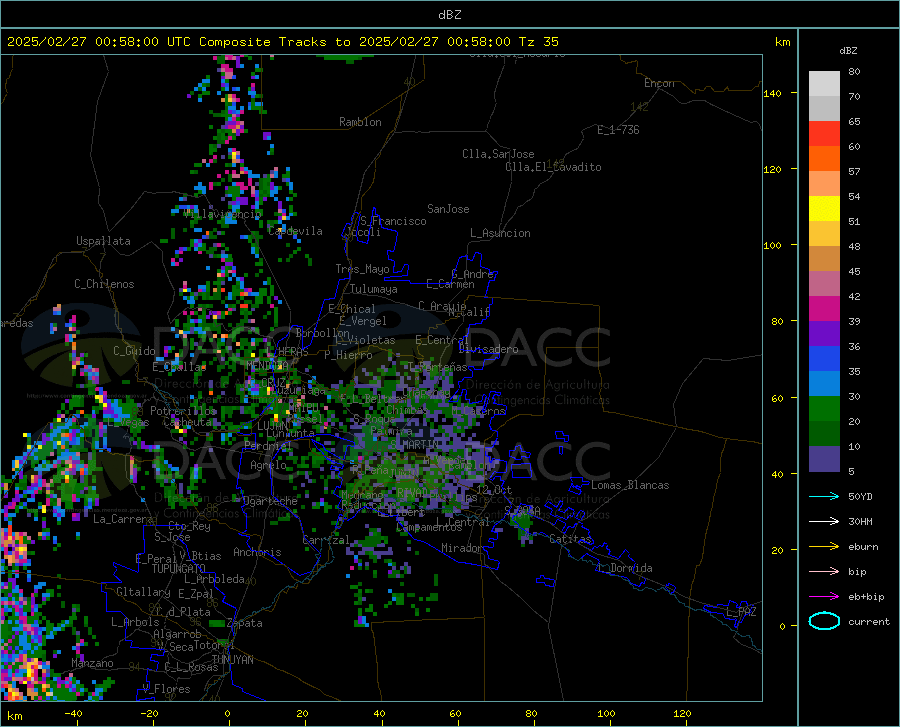The image size is (900, 727).
Task: Click the SanJose place label
Action: [x=448, y=209]
